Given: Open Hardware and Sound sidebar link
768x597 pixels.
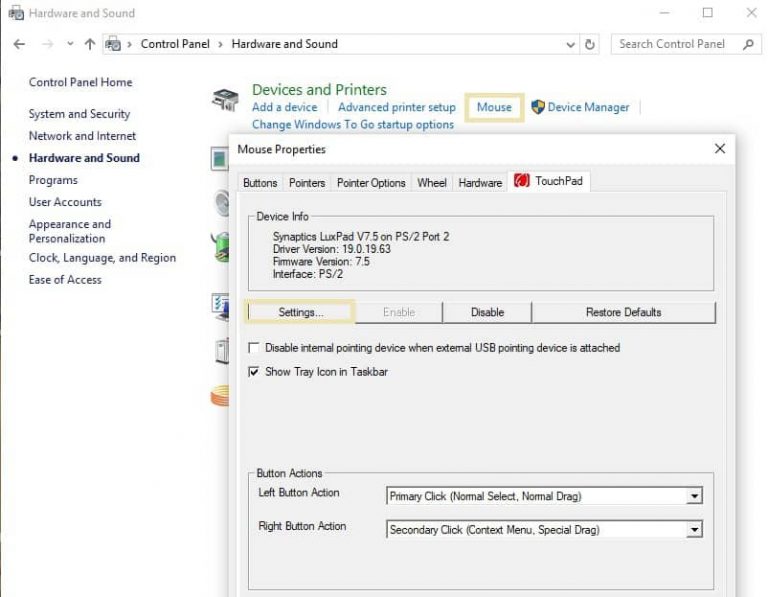Looking at the screenshot, I should point(84,158).
